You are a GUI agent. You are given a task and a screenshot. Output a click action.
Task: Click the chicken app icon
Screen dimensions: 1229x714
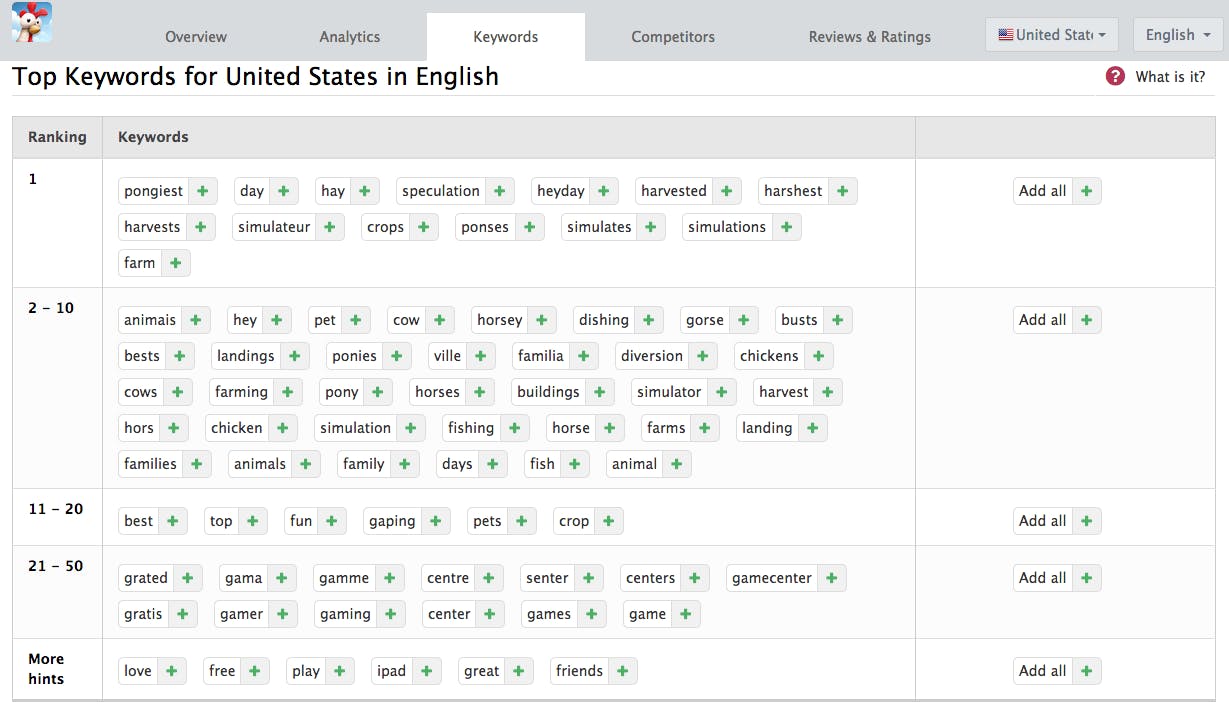click(x=32, y=22)
